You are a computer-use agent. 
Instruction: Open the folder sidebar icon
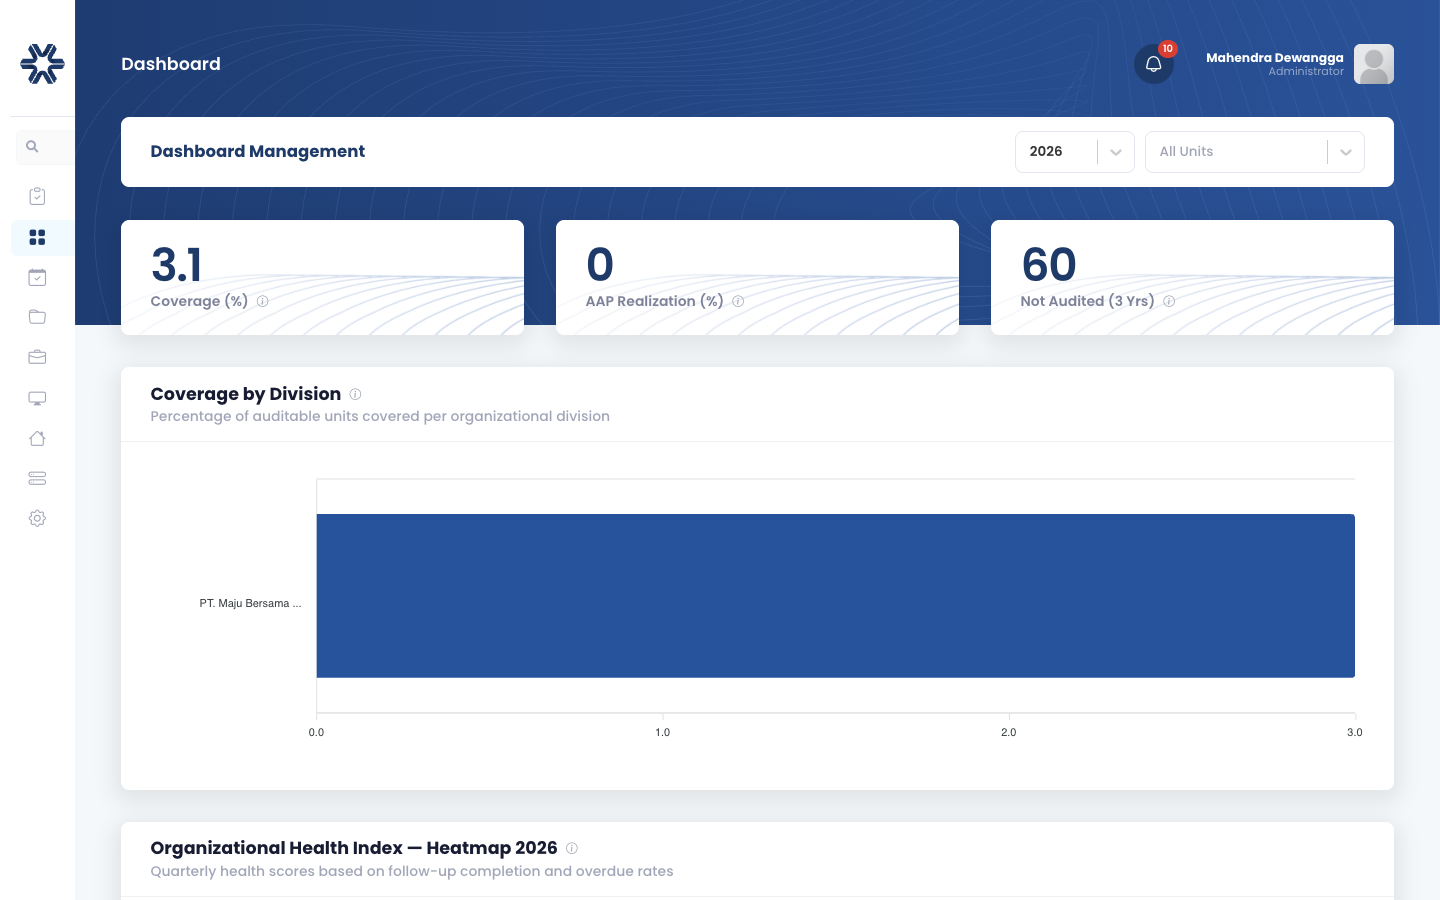point(37,317)
